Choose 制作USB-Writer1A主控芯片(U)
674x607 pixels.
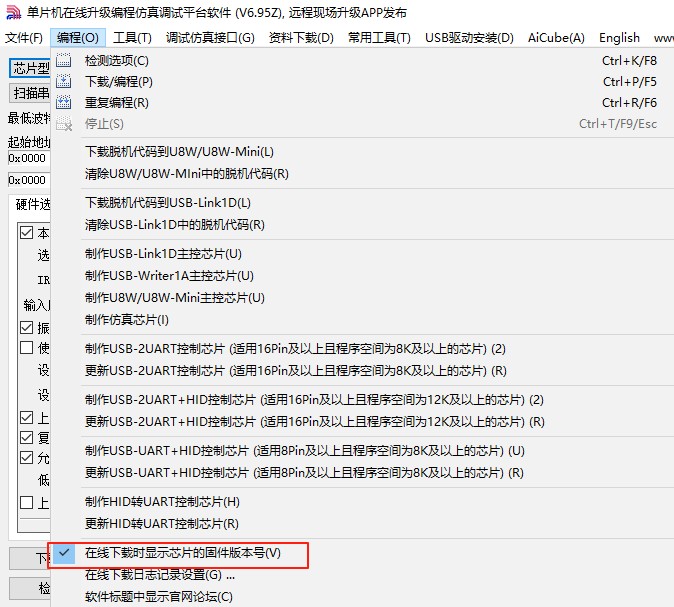[362, 276]
